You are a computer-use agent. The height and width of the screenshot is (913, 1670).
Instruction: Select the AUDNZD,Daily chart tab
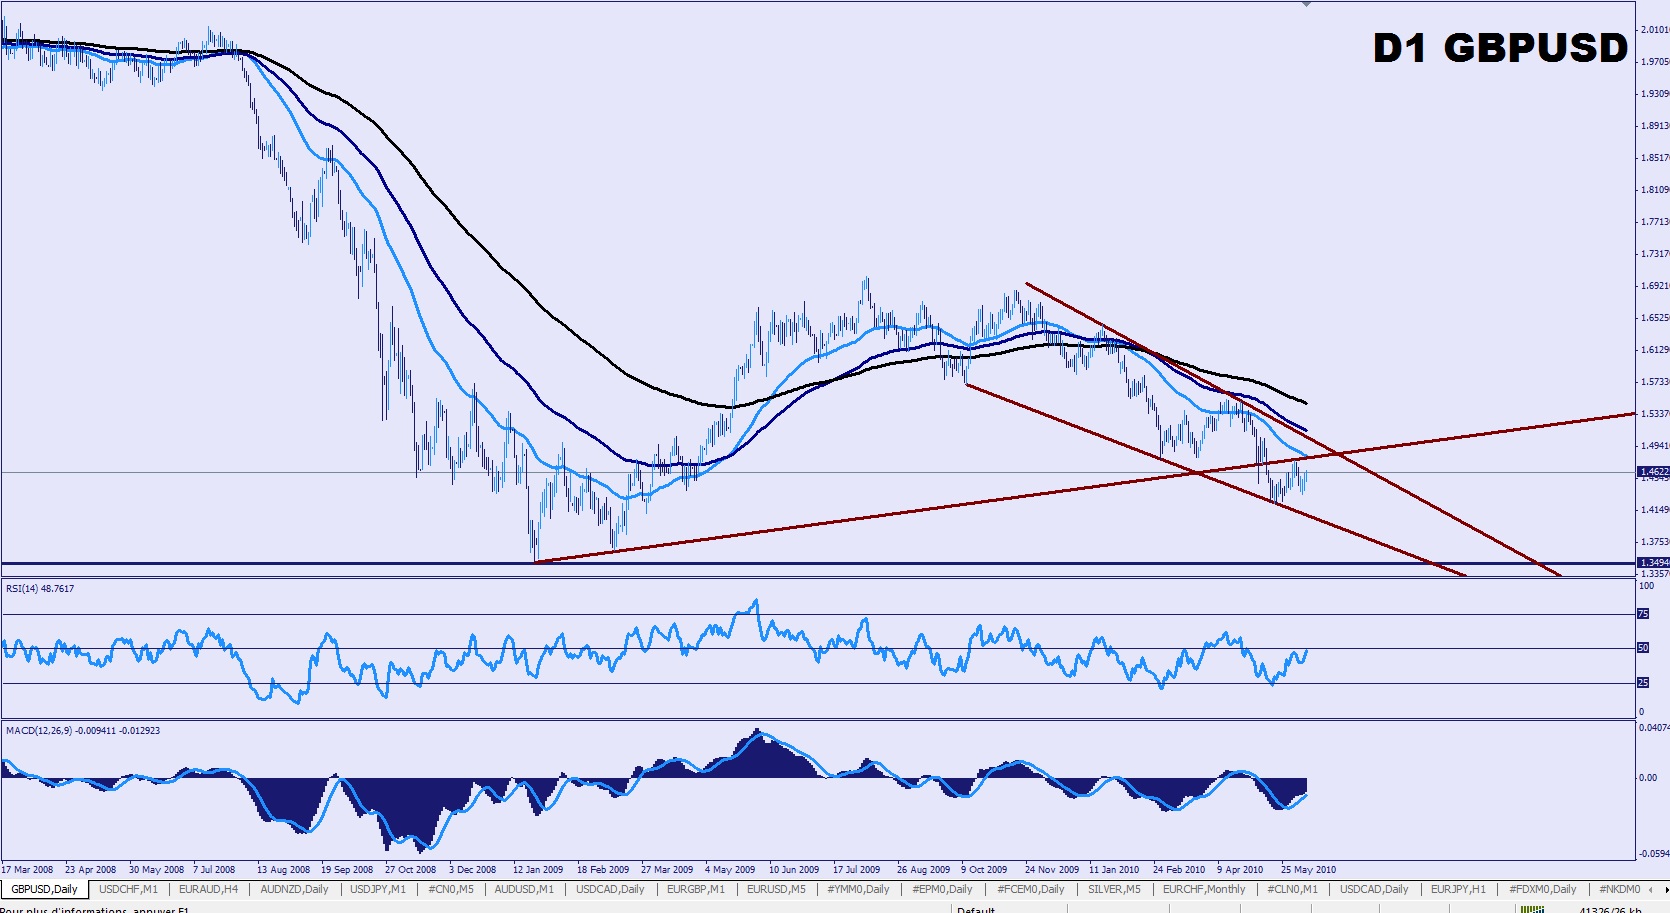[294, 889]
